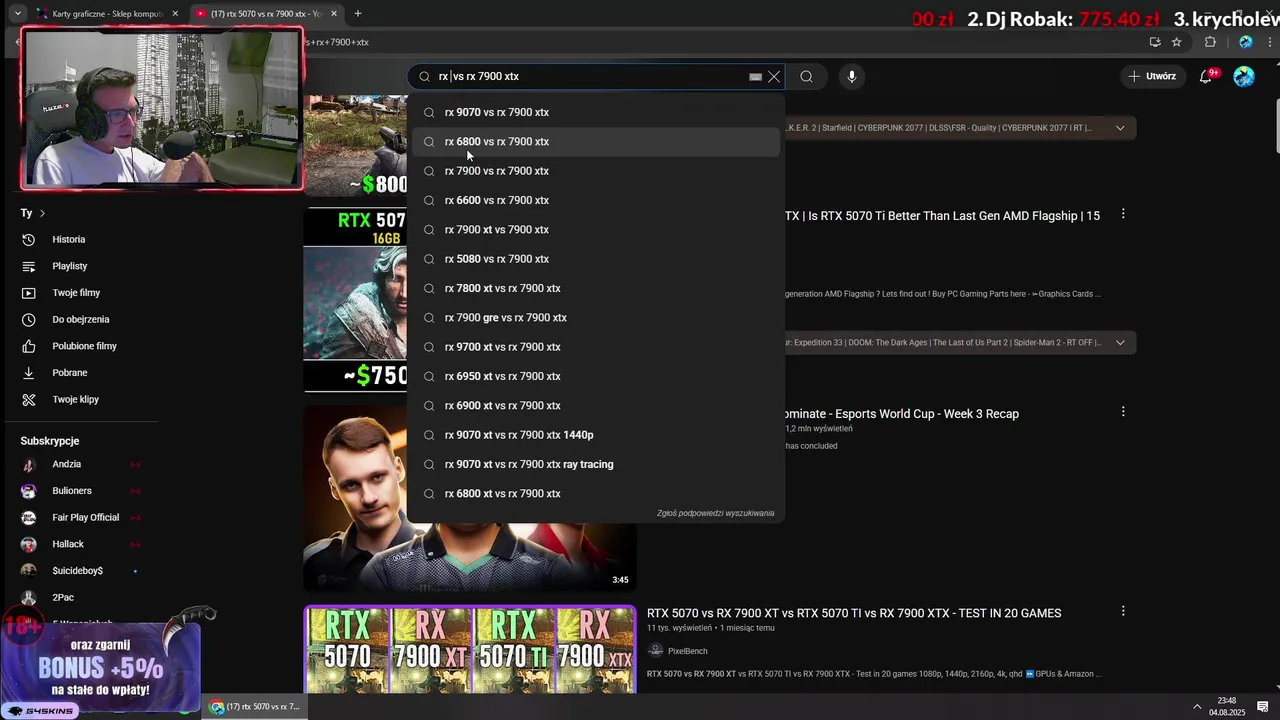
Task: Open Windows notification center icon
Action: click(x=1263, y=707)
